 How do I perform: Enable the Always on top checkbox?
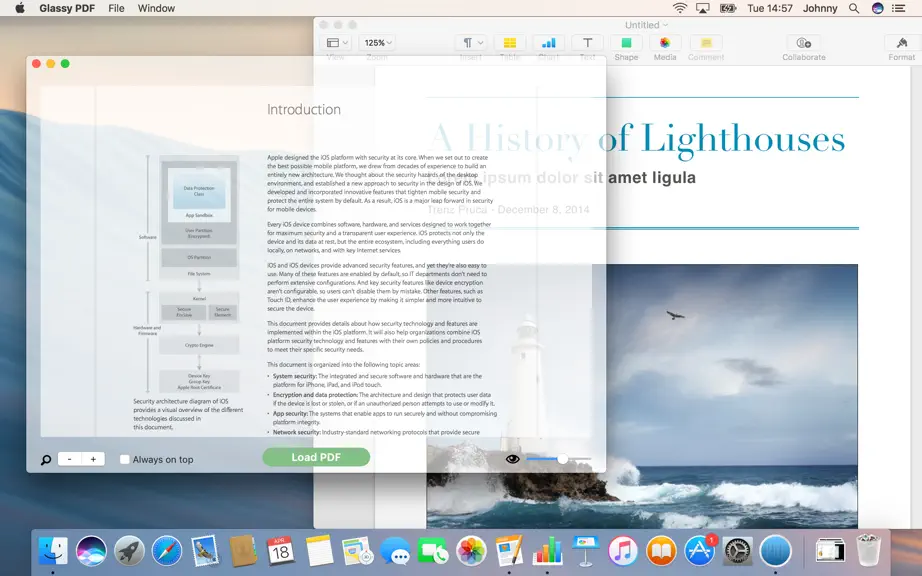click(125, 460)
